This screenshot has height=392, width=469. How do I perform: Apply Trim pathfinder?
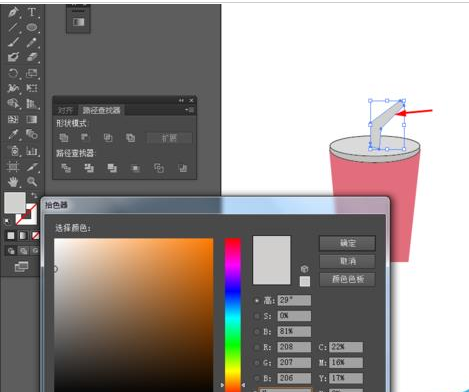pyautogui.click(x=89, y=168)
